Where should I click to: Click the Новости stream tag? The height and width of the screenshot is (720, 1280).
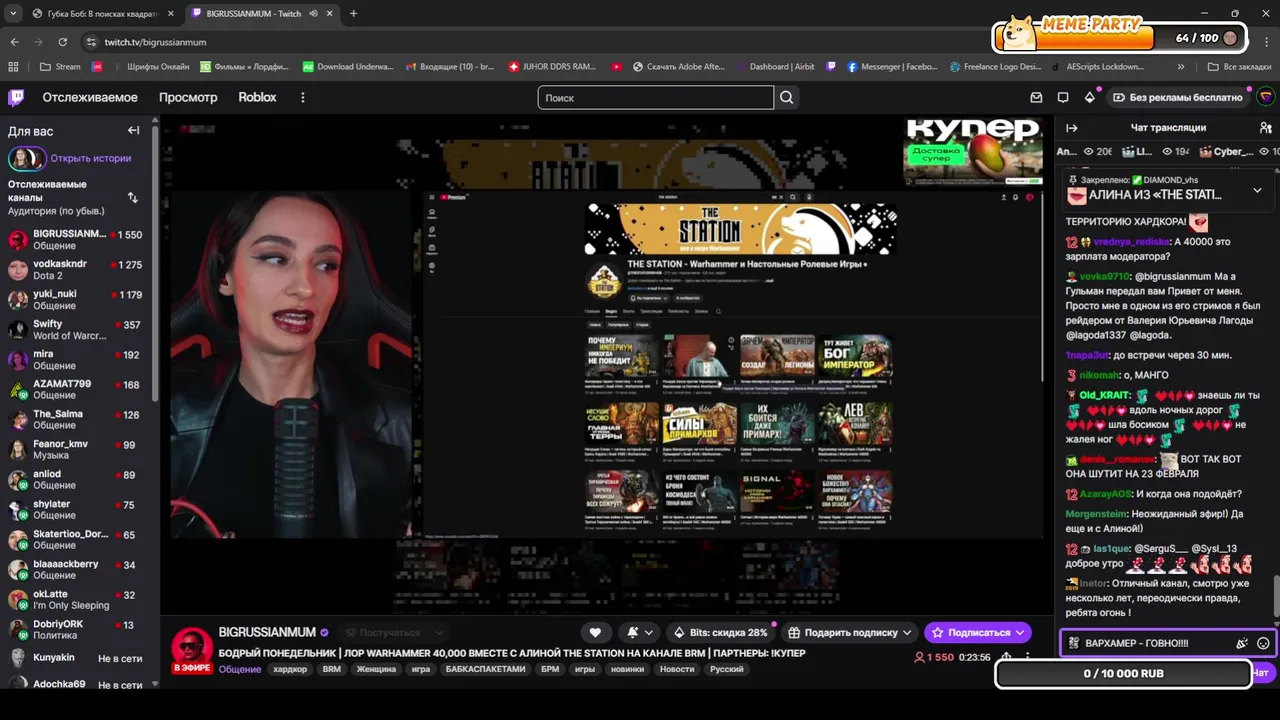[677, 669]
